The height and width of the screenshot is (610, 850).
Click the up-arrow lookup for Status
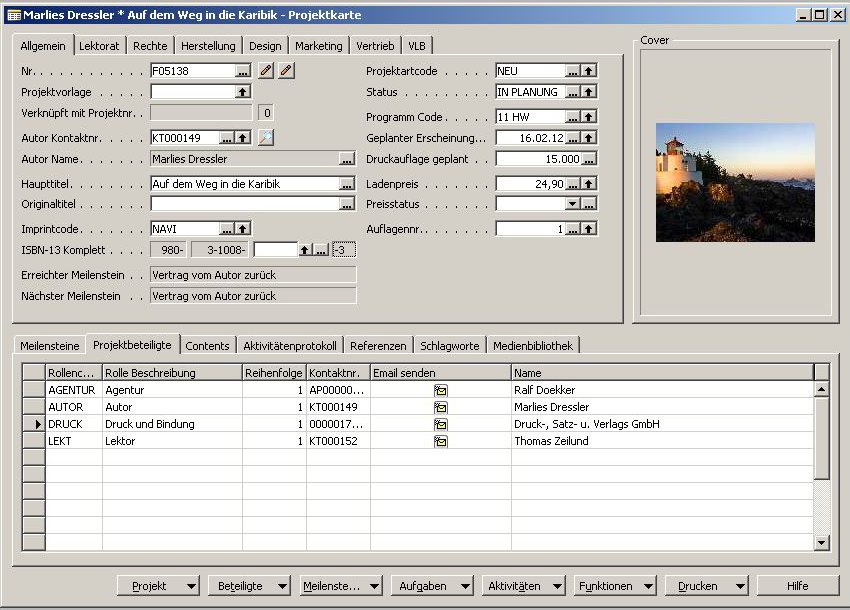(589, 92)
